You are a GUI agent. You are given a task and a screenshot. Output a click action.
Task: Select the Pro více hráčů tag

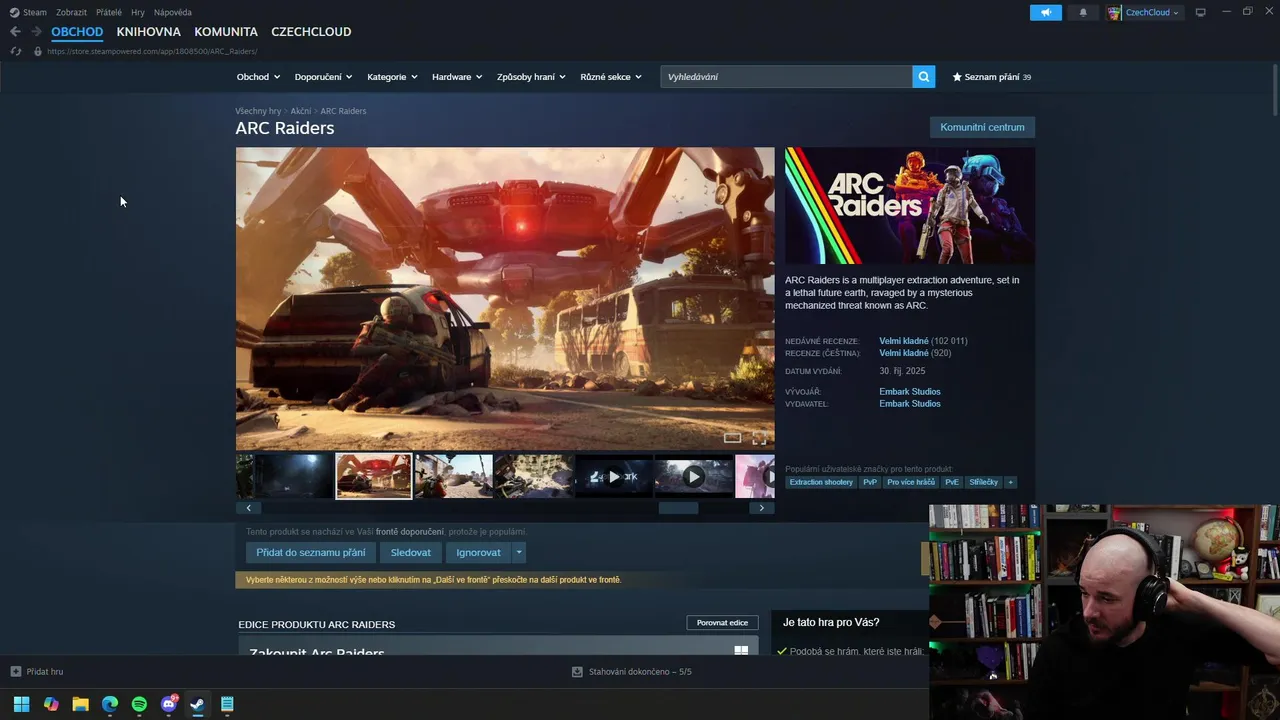click(x=911, y=482)
